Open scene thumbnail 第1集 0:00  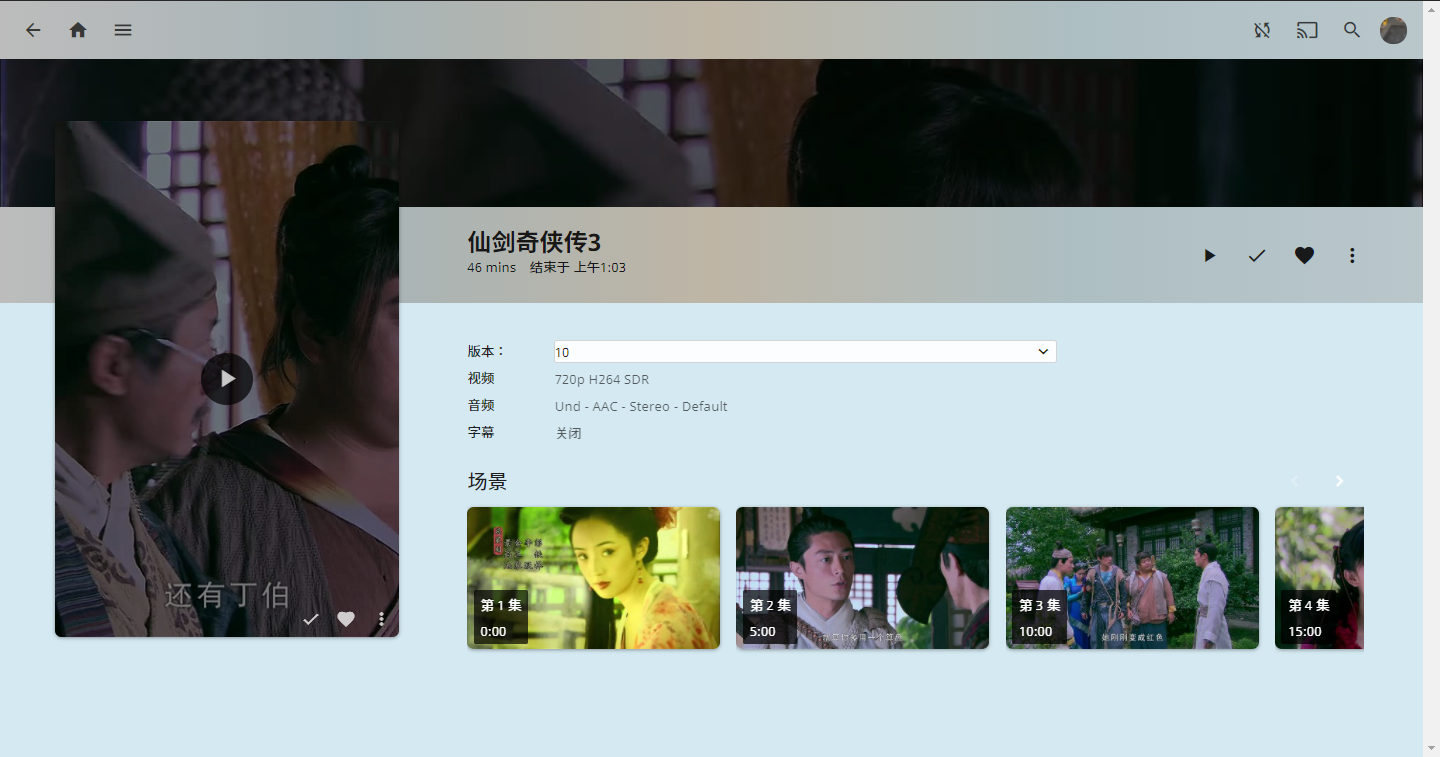(593, 578)
